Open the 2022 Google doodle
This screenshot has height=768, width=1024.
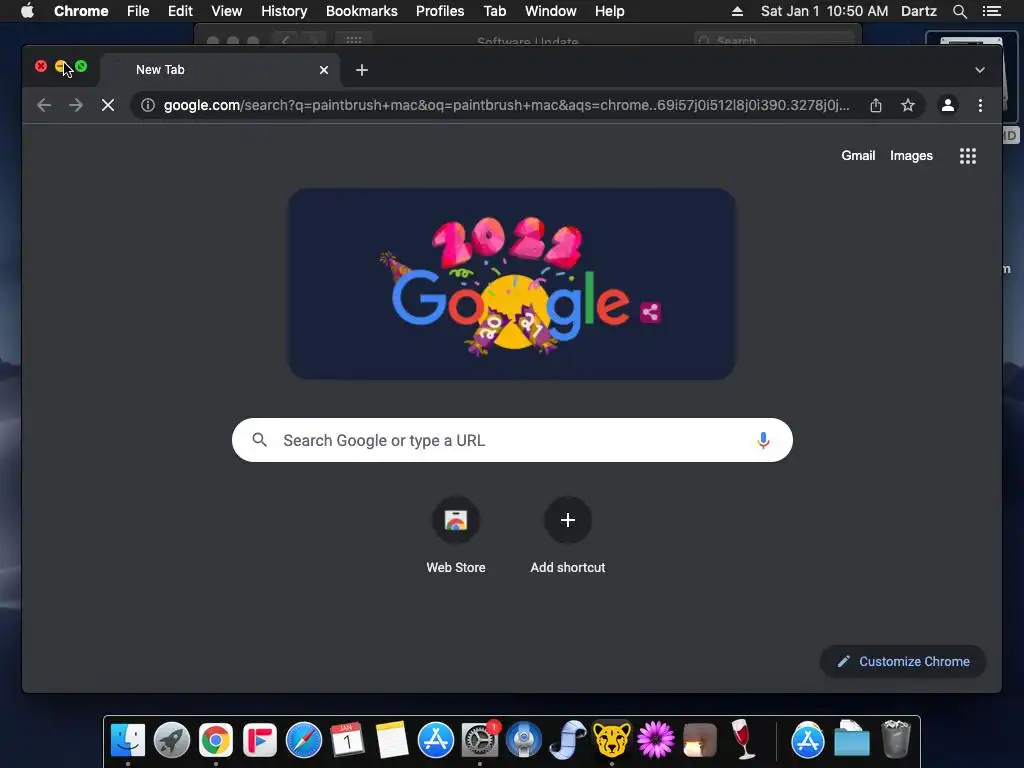tap(512, 284)
